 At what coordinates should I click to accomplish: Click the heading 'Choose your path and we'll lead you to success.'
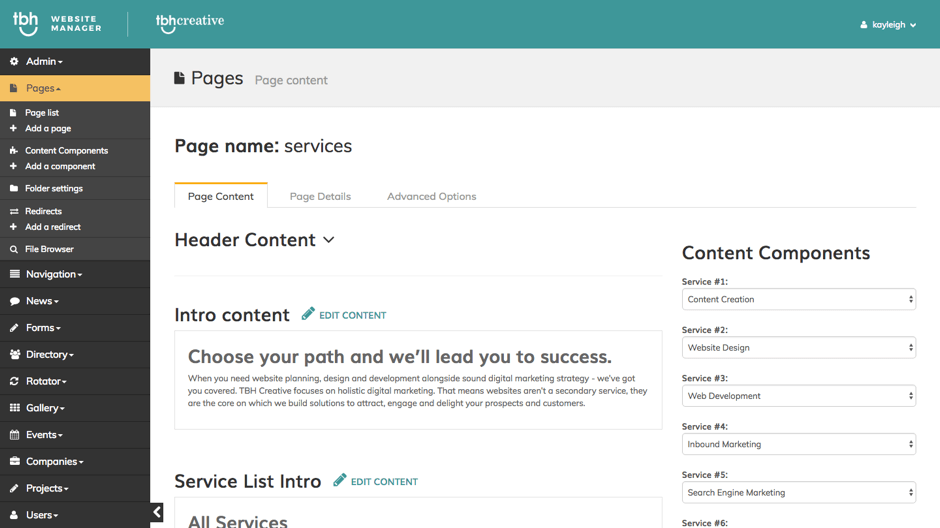[399, 357]
